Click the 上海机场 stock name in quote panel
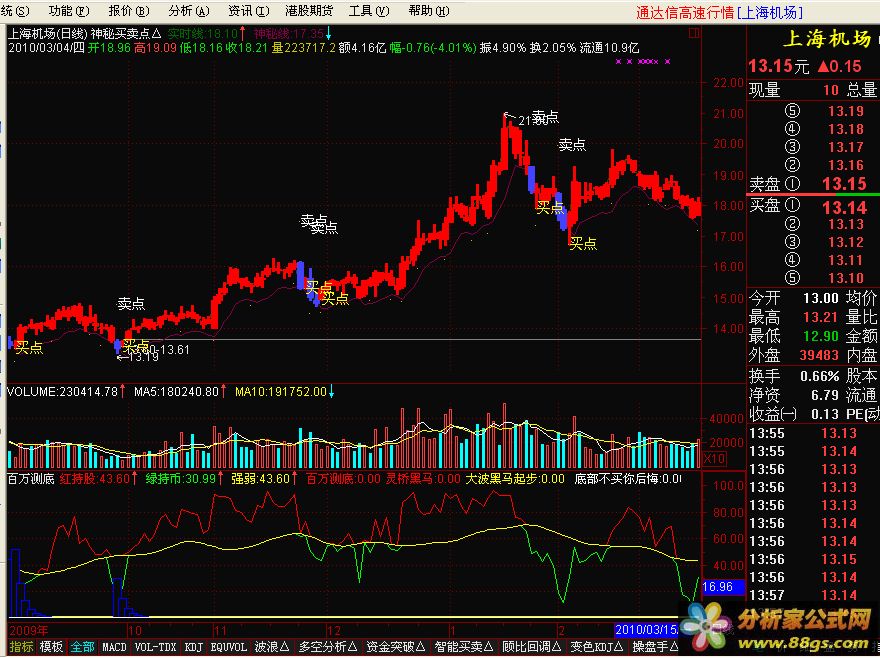Screen dimensions: 880x658 pos(827,39)
